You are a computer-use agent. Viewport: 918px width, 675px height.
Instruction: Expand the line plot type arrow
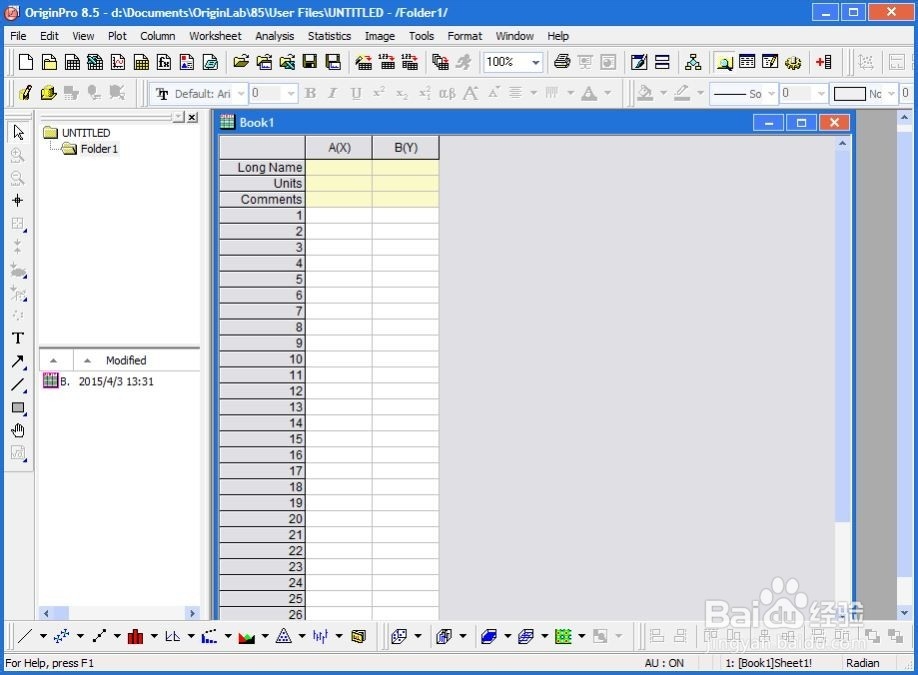coord(43,636)
